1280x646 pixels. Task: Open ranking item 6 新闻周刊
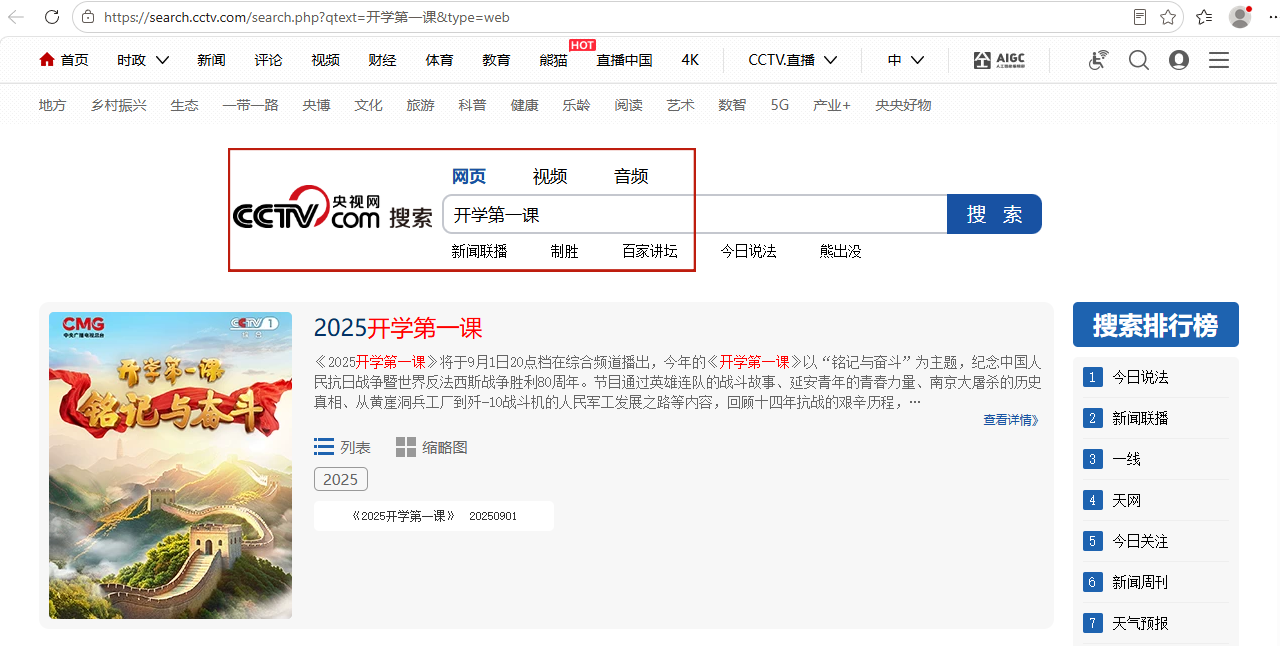pyautogui.click(x=1140, y=582)
